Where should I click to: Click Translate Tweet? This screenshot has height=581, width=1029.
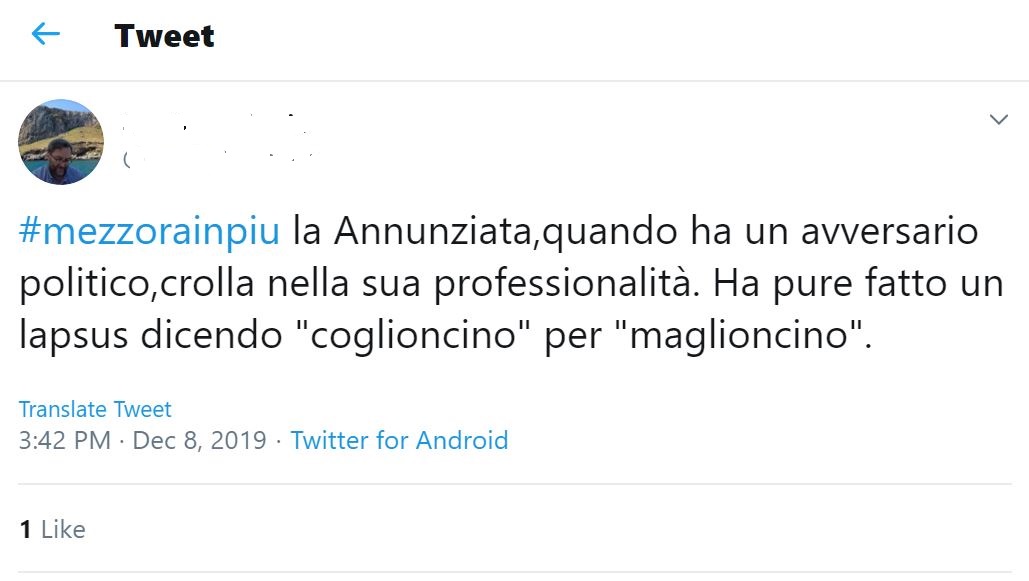coord(95,409)
